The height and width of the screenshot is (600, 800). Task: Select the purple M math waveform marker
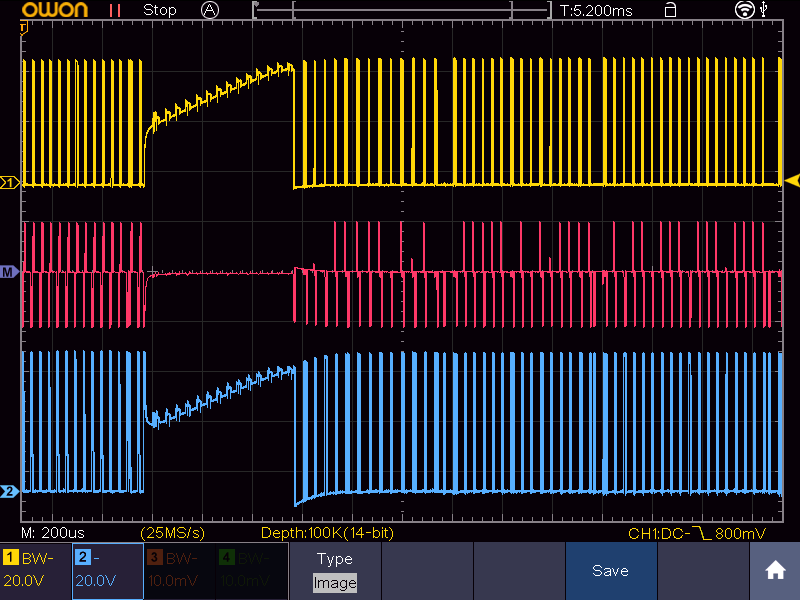click(9, 272)
